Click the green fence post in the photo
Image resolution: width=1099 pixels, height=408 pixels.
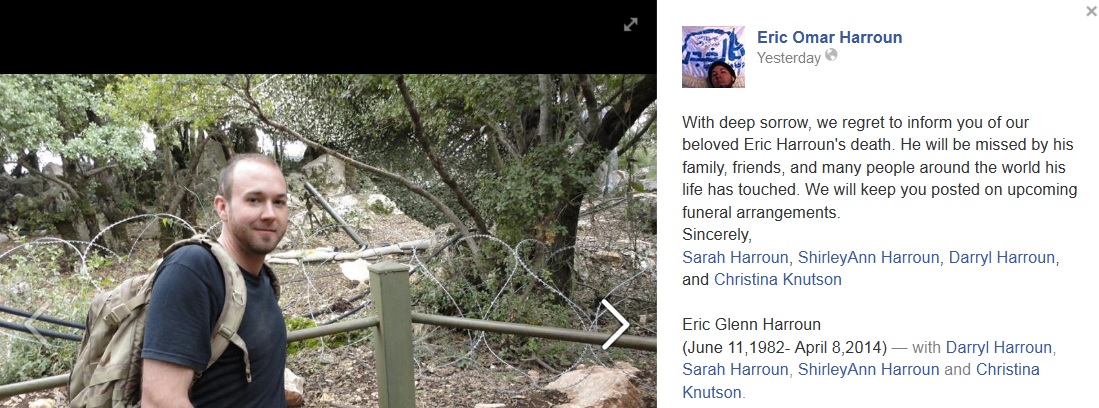tap(392, 334)
